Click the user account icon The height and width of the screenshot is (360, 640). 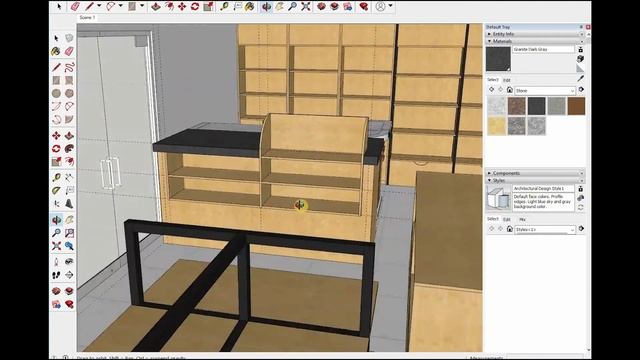click(x=380, y=6)
